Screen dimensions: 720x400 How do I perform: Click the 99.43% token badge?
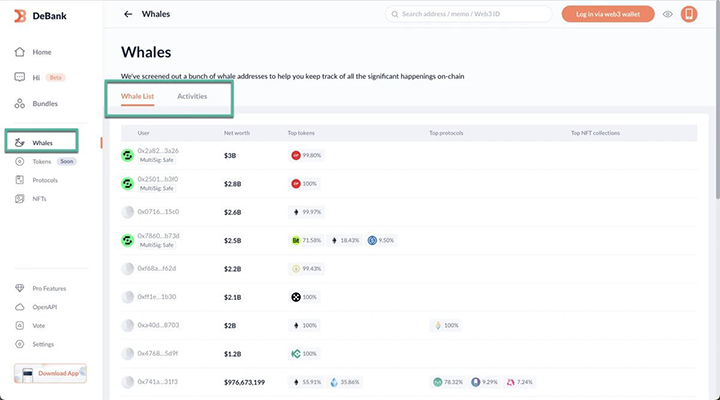pos(306,269)
